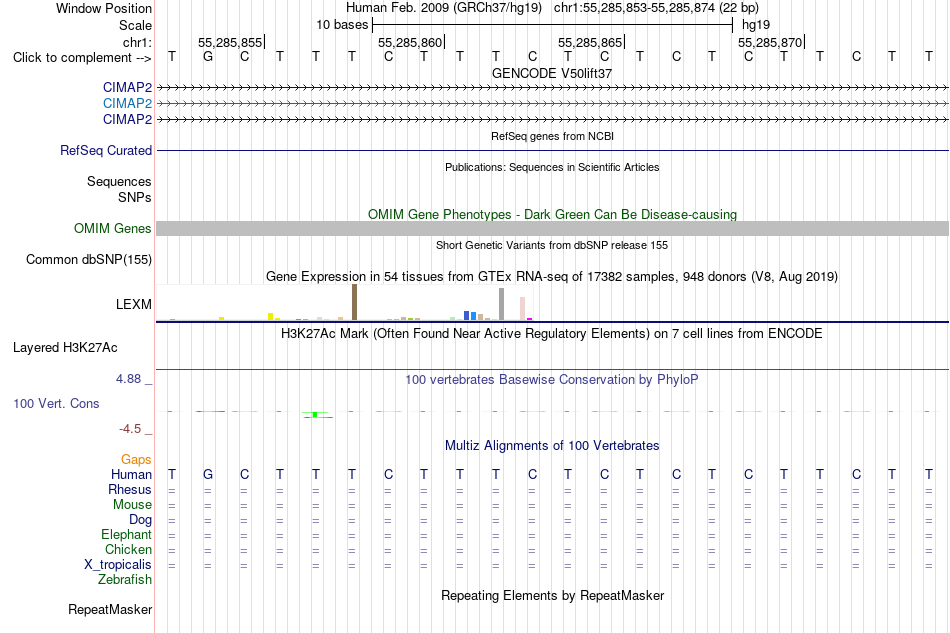Click the G base in the Human alignment row
The width and height of the screenshot is (950, 633).
click(208, 474)
